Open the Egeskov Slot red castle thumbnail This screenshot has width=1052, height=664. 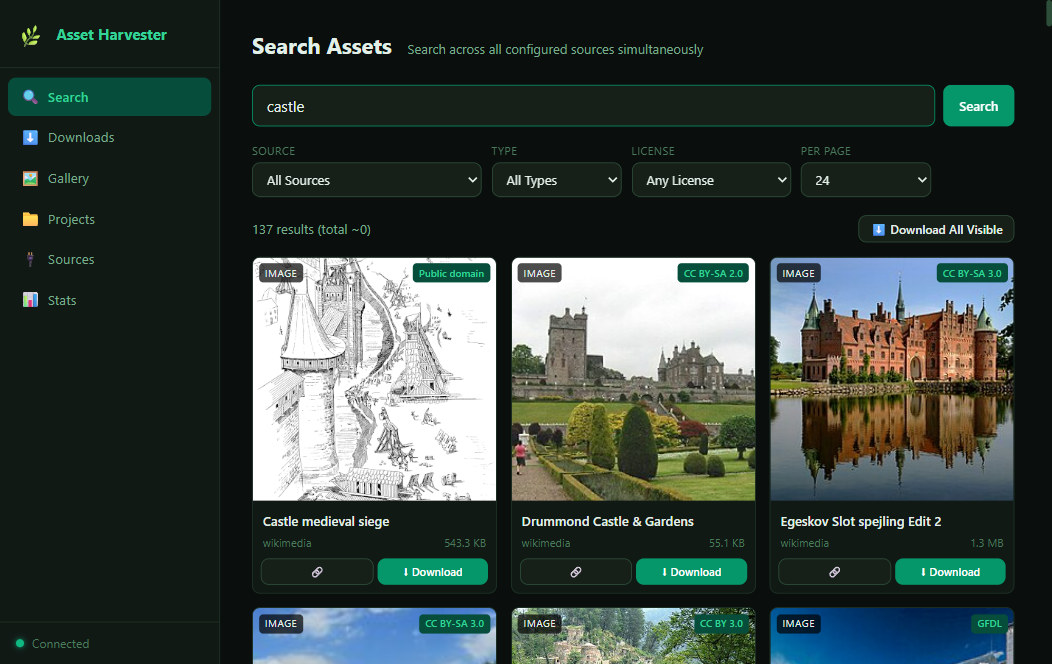[x=892, y=380]
